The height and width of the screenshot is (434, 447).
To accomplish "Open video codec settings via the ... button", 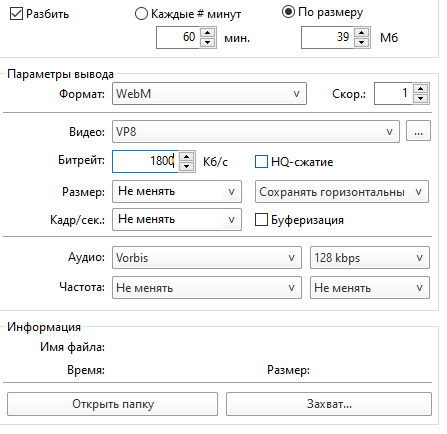I will 418,131.
